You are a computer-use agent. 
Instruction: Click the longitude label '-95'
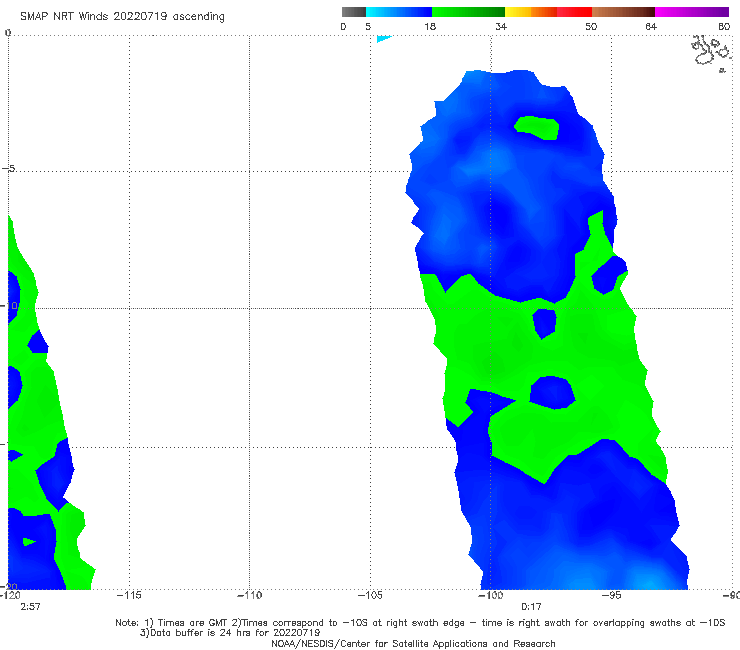(612, 595)
